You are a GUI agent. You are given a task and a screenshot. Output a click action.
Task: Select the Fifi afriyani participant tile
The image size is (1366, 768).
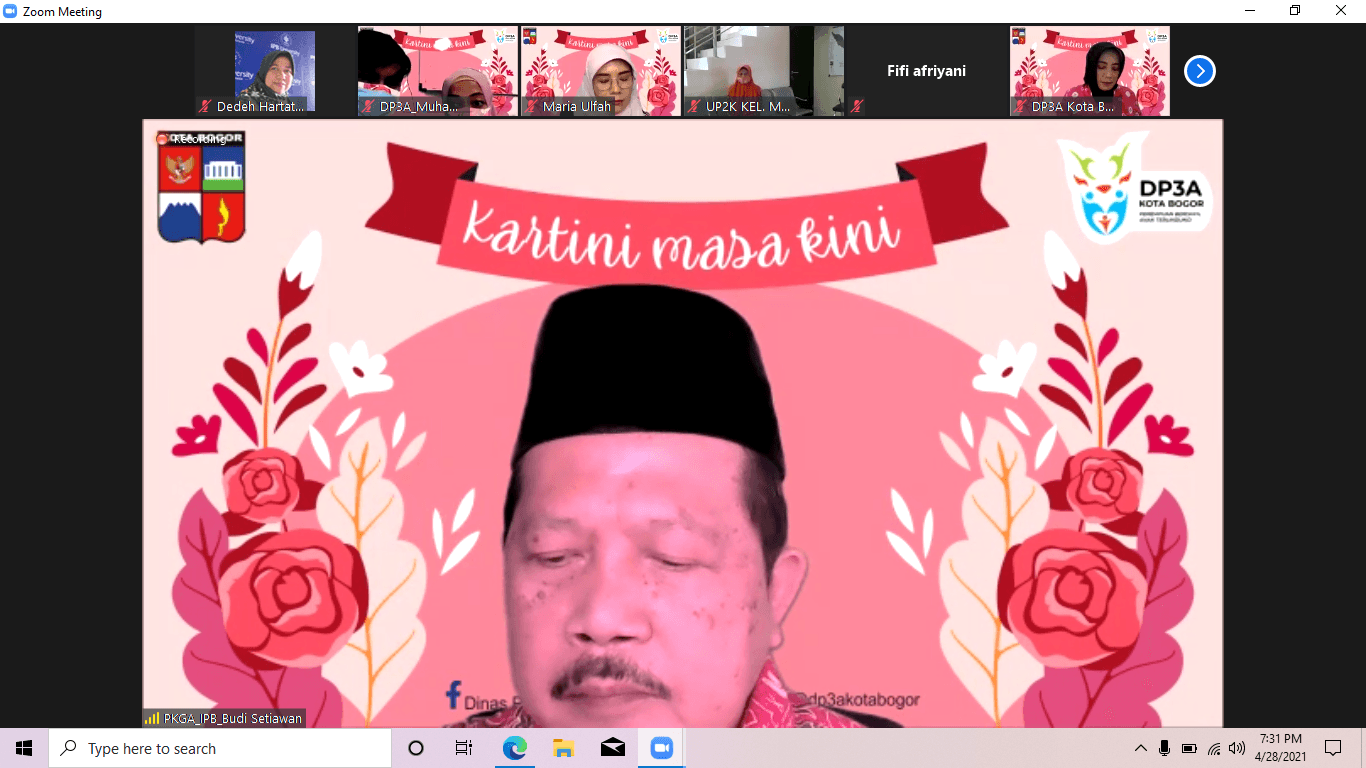(x=926, y=70)
